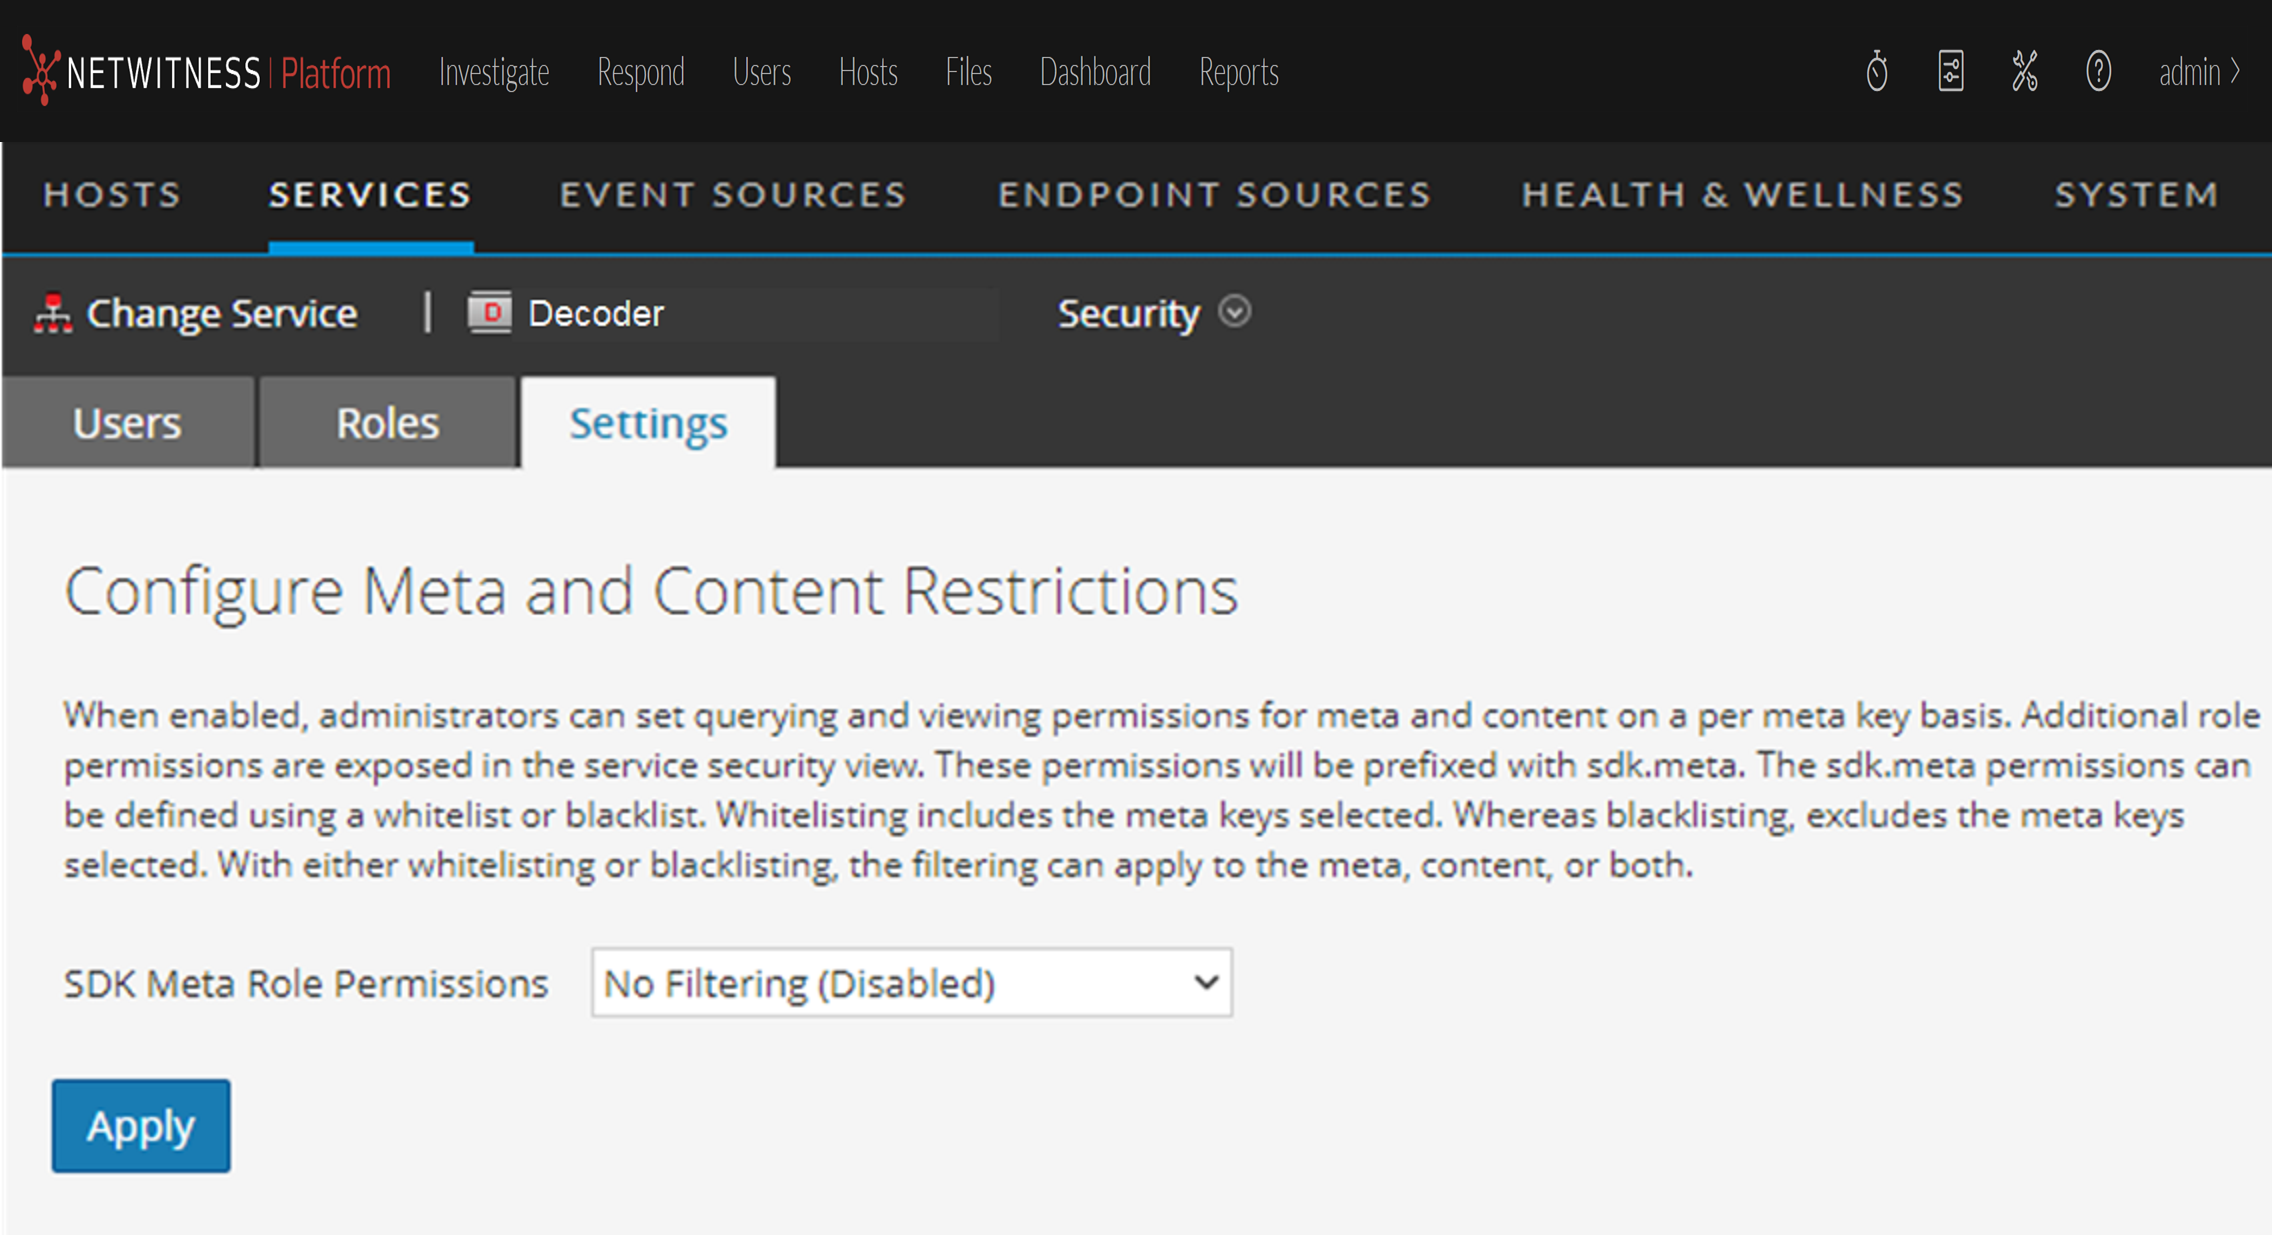Open the configuration sliders icon
The height and width of the screenshot is (1235, 2272).
point(1950,72)
